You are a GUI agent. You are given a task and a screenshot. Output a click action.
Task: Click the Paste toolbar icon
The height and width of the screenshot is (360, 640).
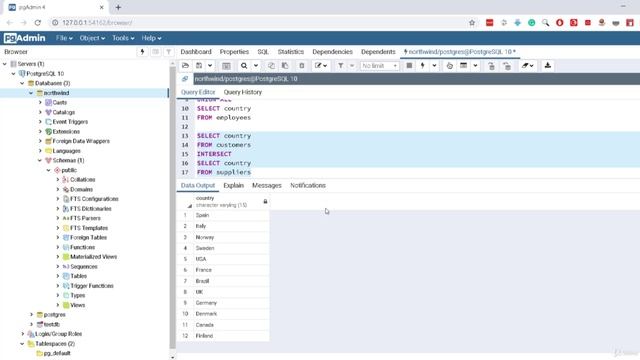pyautogui.click(x=285, y=66)
